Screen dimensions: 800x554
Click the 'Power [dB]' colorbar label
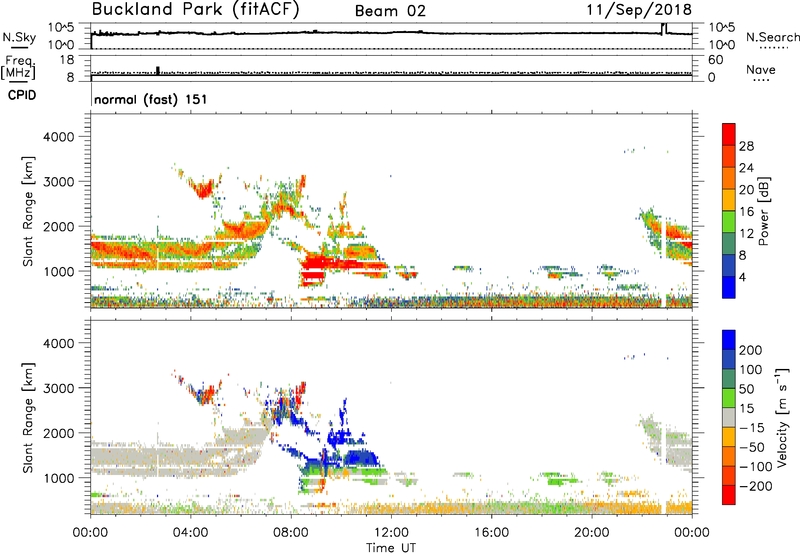763,211
